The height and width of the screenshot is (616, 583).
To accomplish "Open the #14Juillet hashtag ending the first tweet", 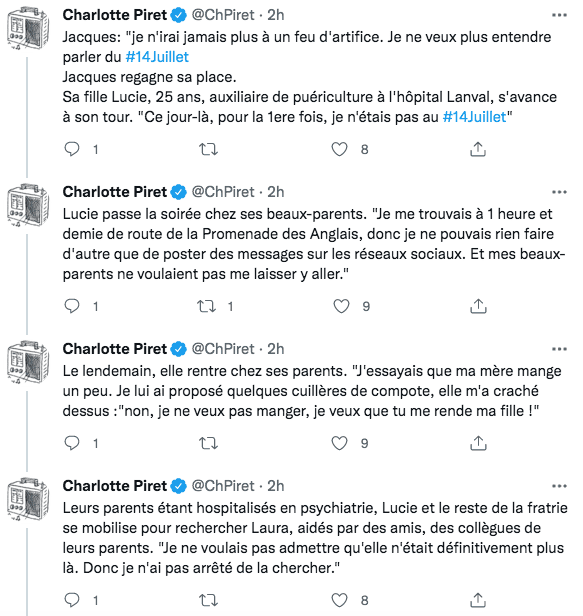I will pyautogui.click(x=475, y=117).
